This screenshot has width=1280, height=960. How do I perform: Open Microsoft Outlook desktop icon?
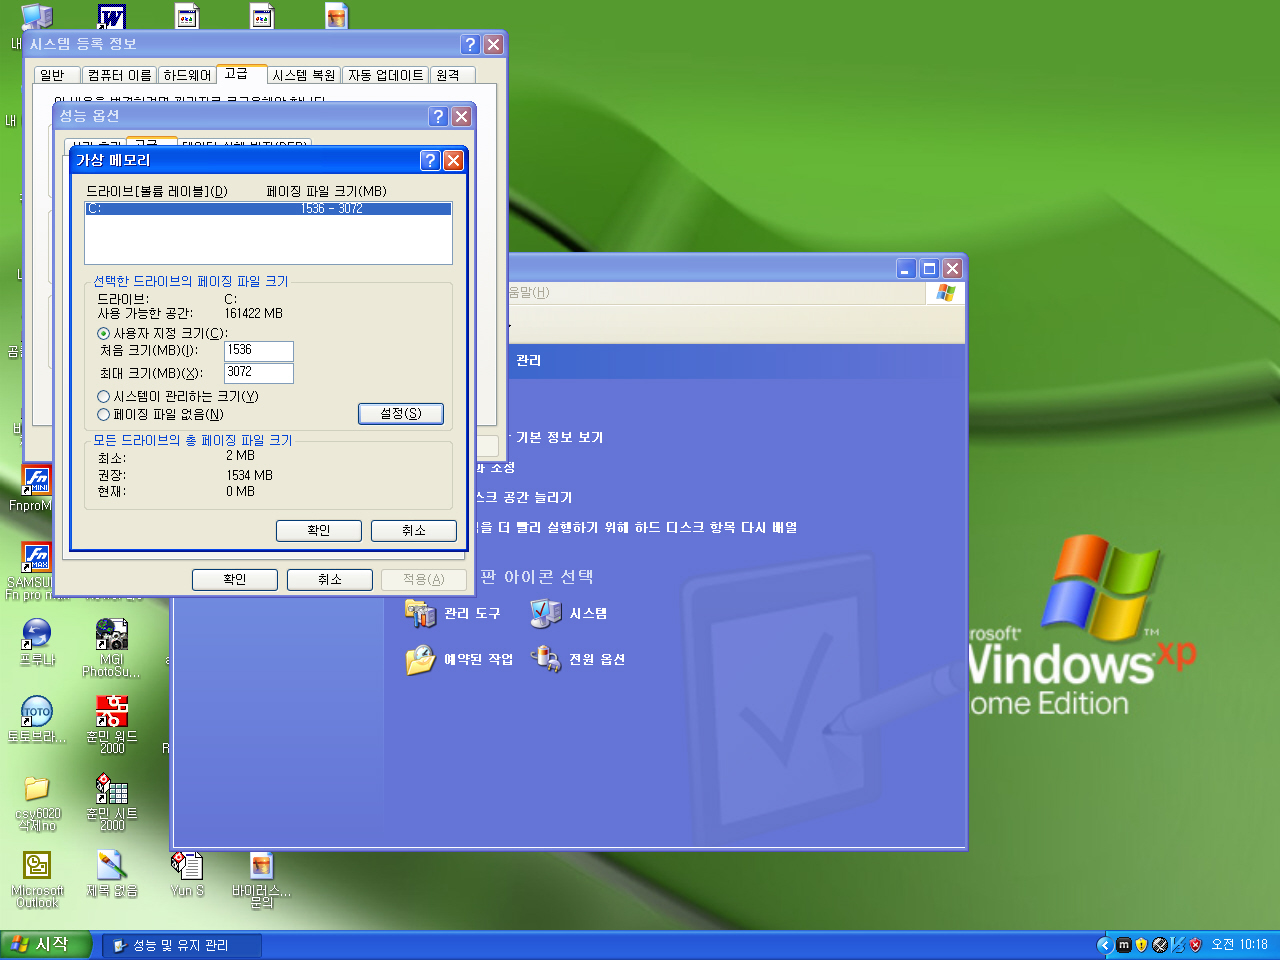(x=36, y=865)
